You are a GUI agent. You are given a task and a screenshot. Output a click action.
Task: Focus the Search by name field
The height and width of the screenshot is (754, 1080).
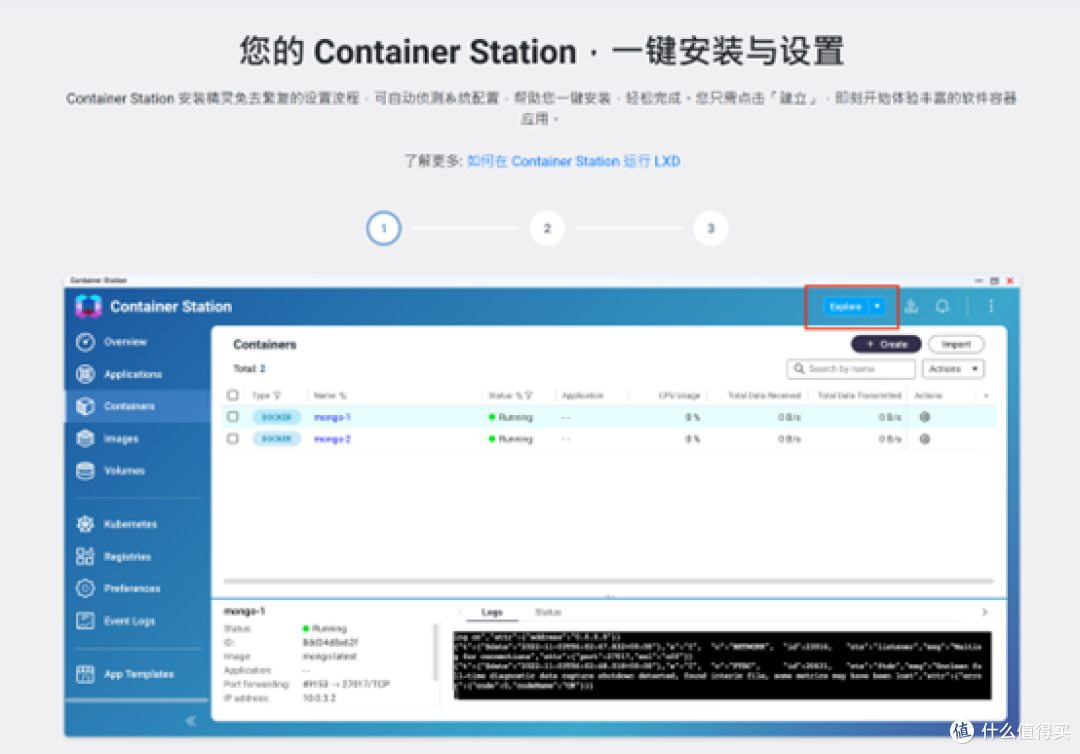pos(851,369)
